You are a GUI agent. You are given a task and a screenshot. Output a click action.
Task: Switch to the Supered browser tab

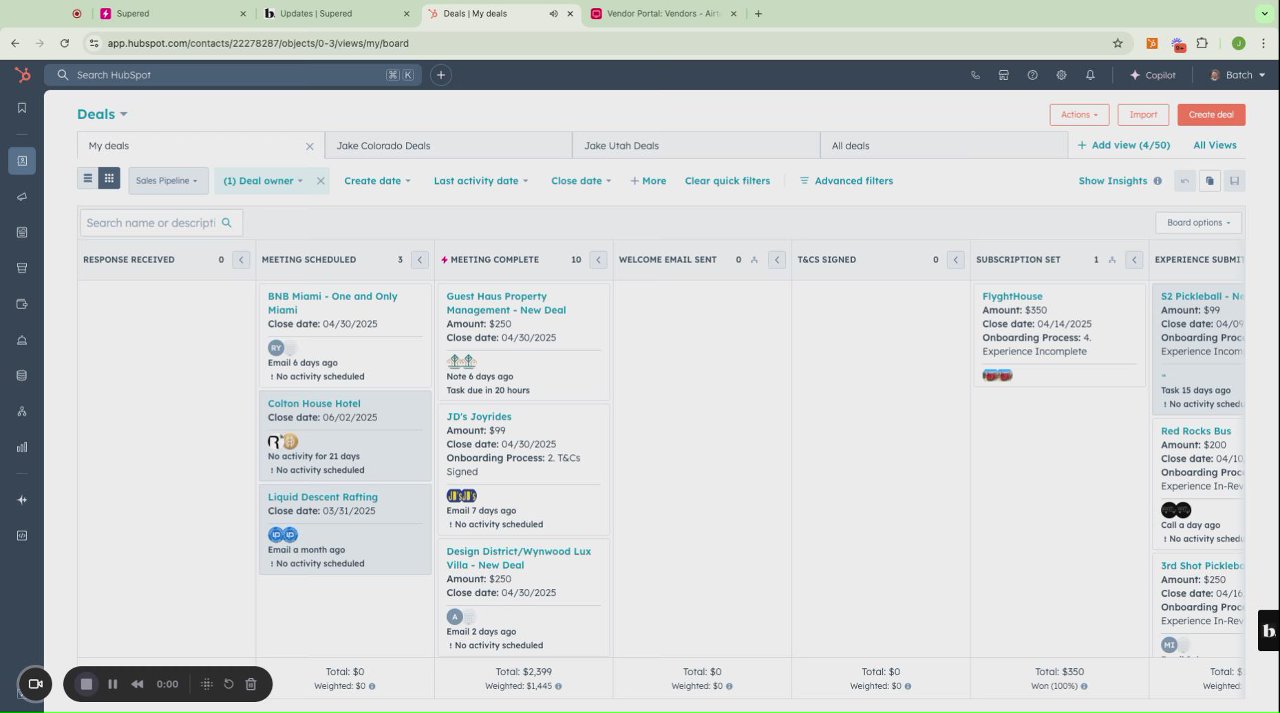174,14
